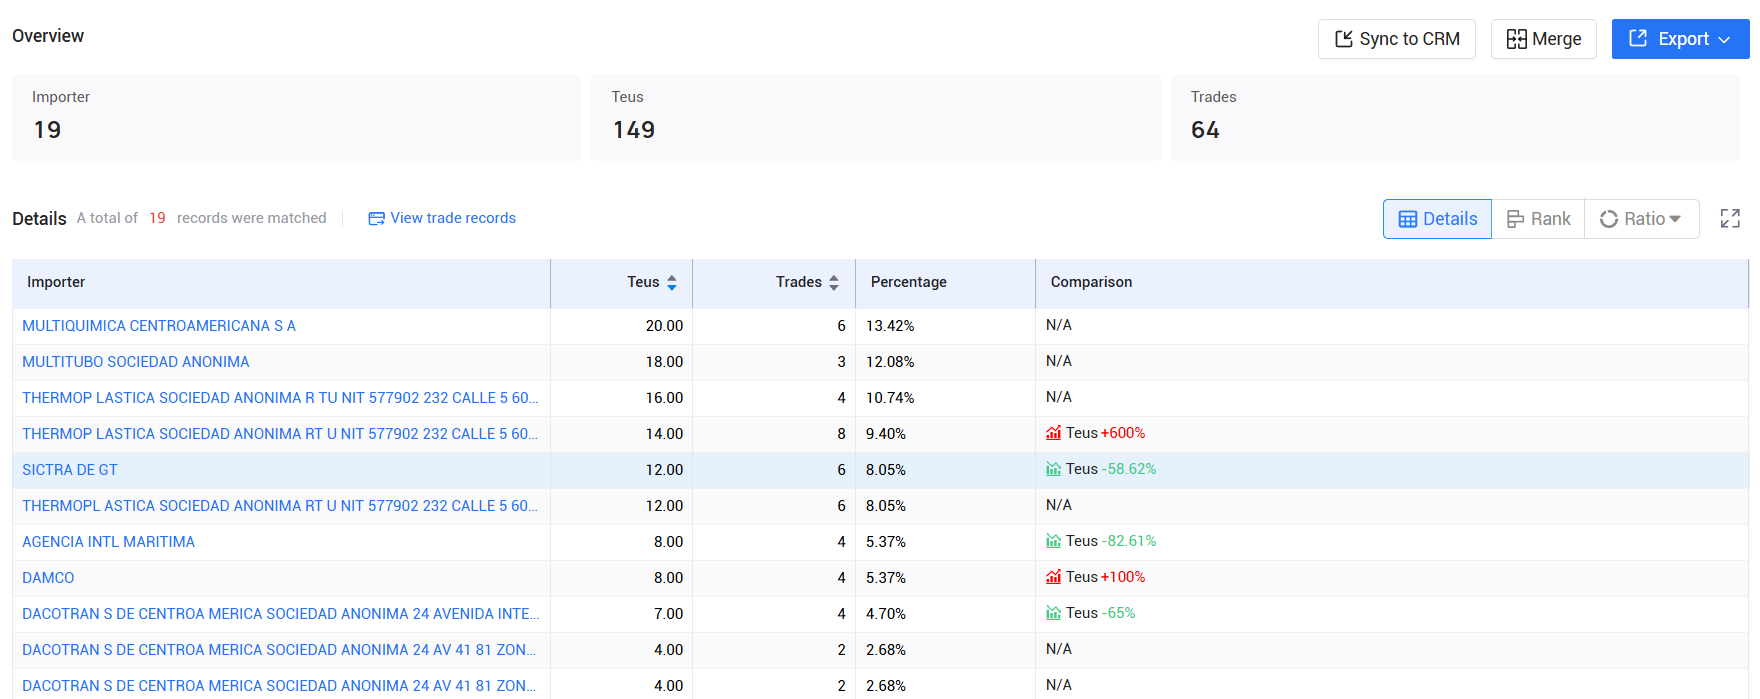The width and height of the screenshot is (1760, 699).
Task: Switch to the Details view tab
Action: [x=1437, y=219]
